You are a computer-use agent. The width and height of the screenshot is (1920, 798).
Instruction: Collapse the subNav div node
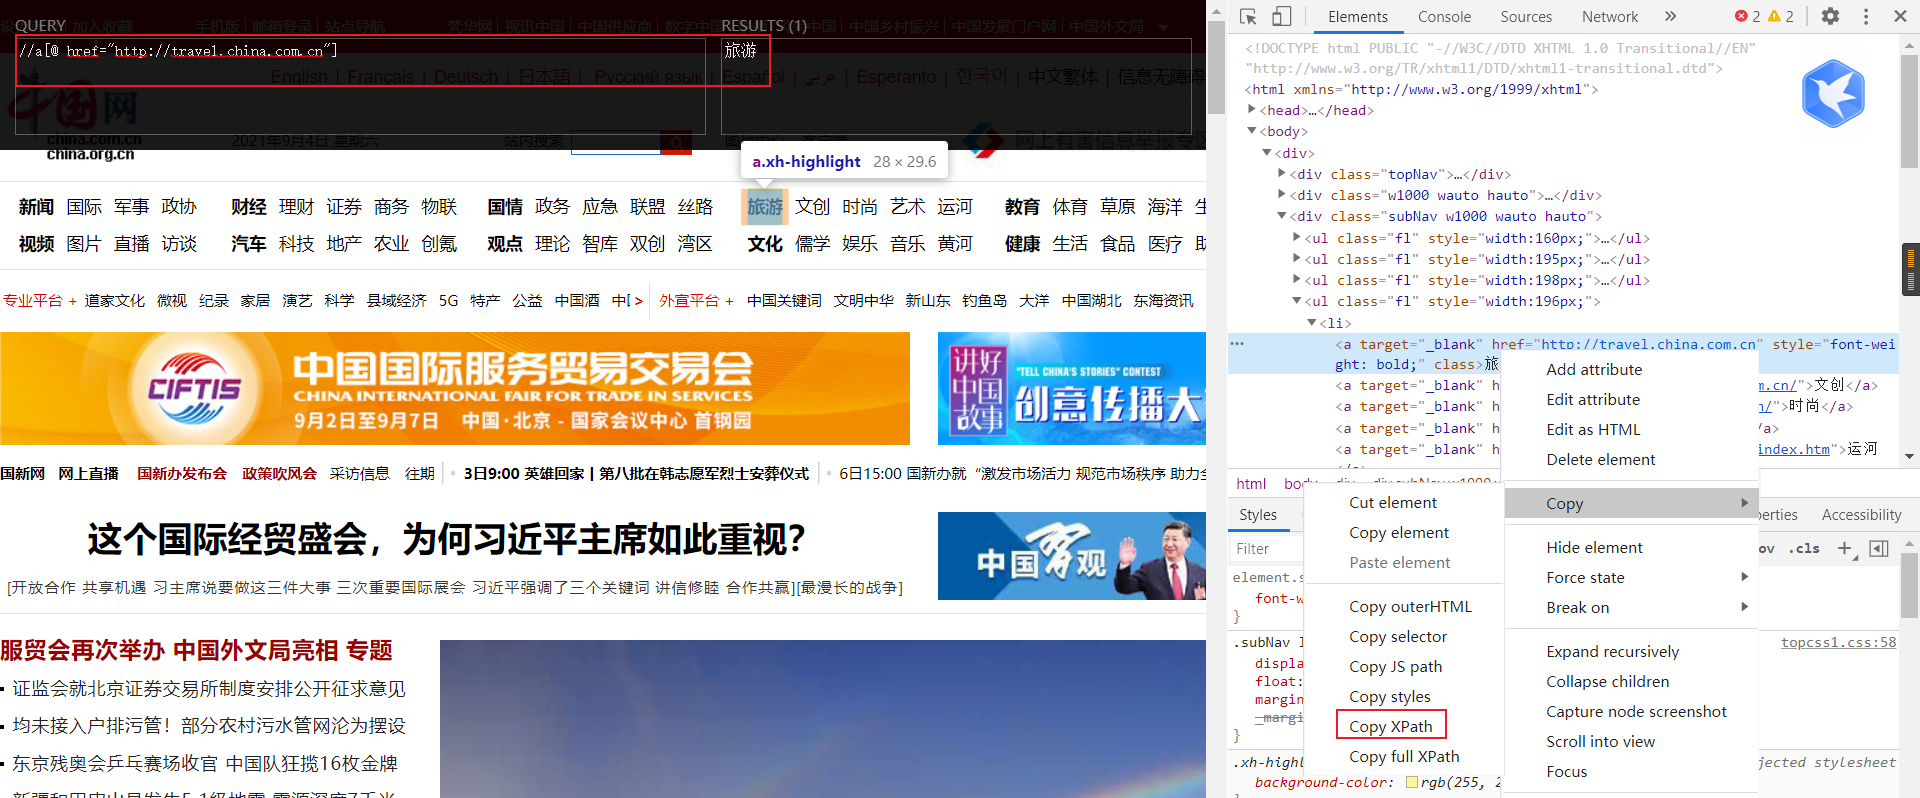1282,216
